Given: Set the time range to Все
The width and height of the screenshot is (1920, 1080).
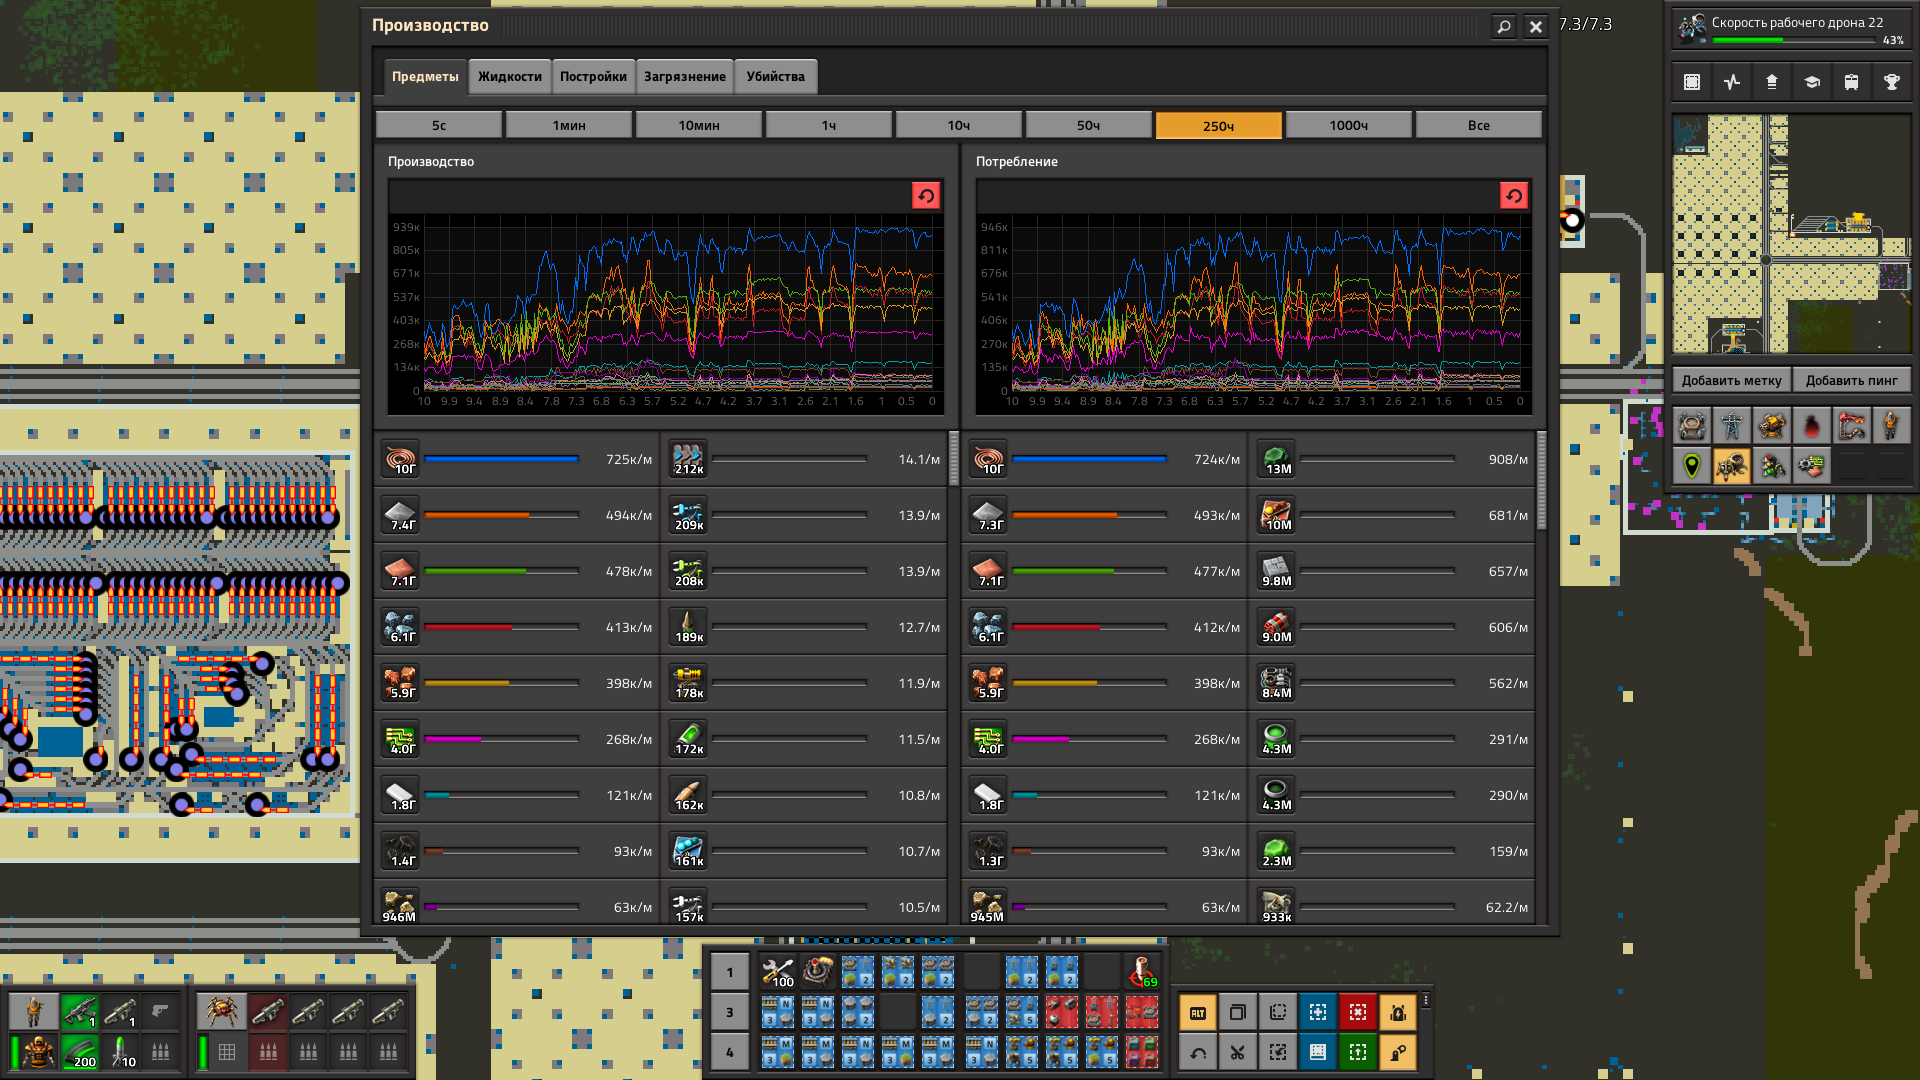Looking at the screenshot, I should click(1479, 125).
